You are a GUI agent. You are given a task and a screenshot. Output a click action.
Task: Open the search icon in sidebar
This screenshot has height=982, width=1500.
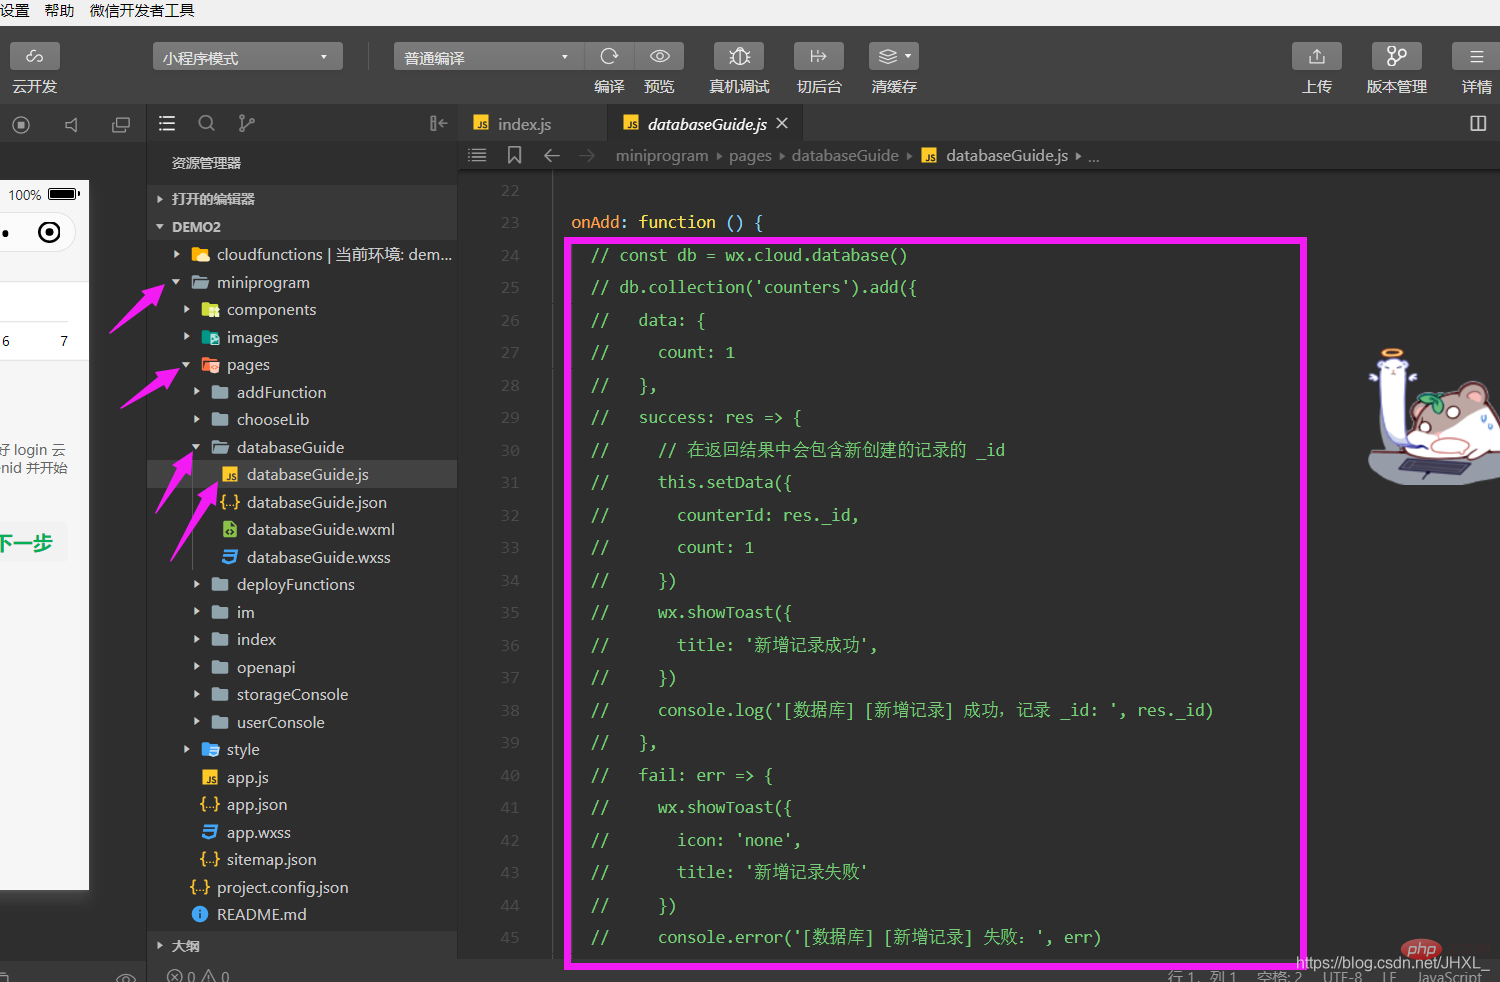tap(207, 123)
